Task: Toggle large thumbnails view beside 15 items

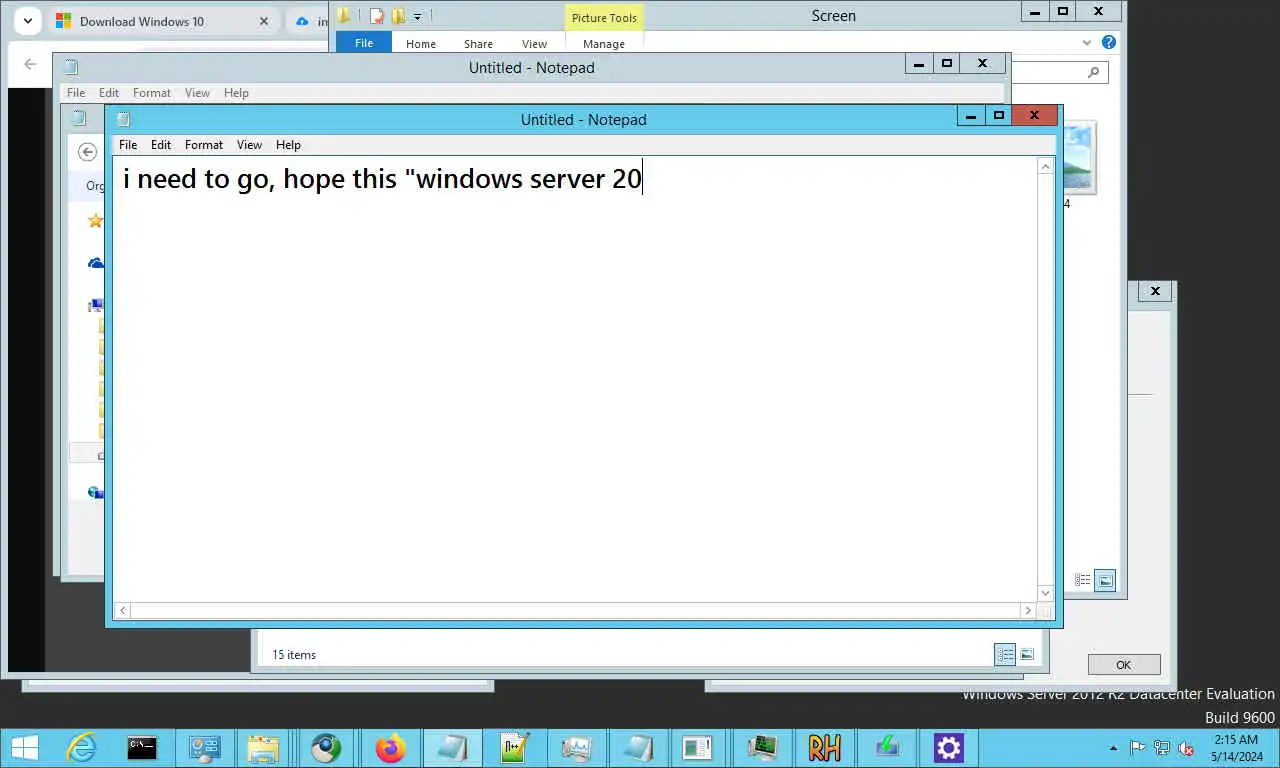Action: [x=1027, y=654]
